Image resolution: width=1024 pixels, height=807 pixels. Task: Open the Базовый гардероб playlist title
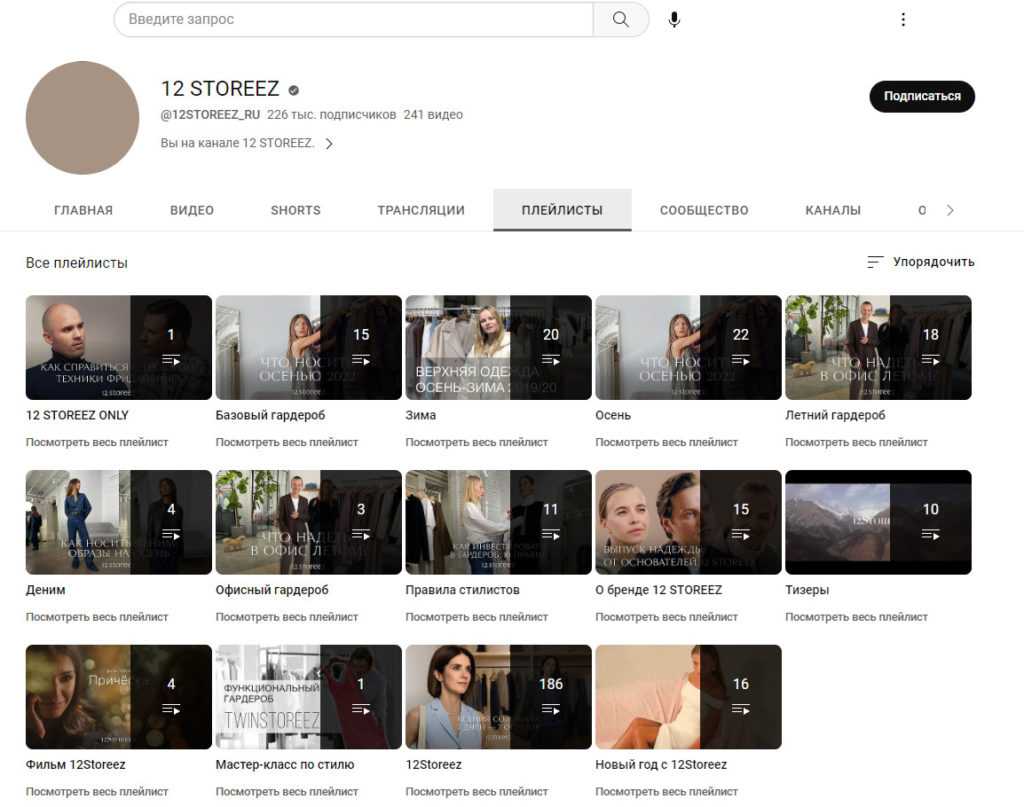click(x=270, y=415)
